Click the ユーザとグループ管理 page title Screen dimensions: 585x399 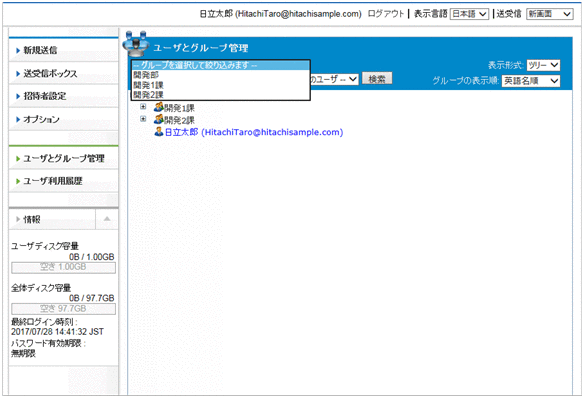click(201, 48)
